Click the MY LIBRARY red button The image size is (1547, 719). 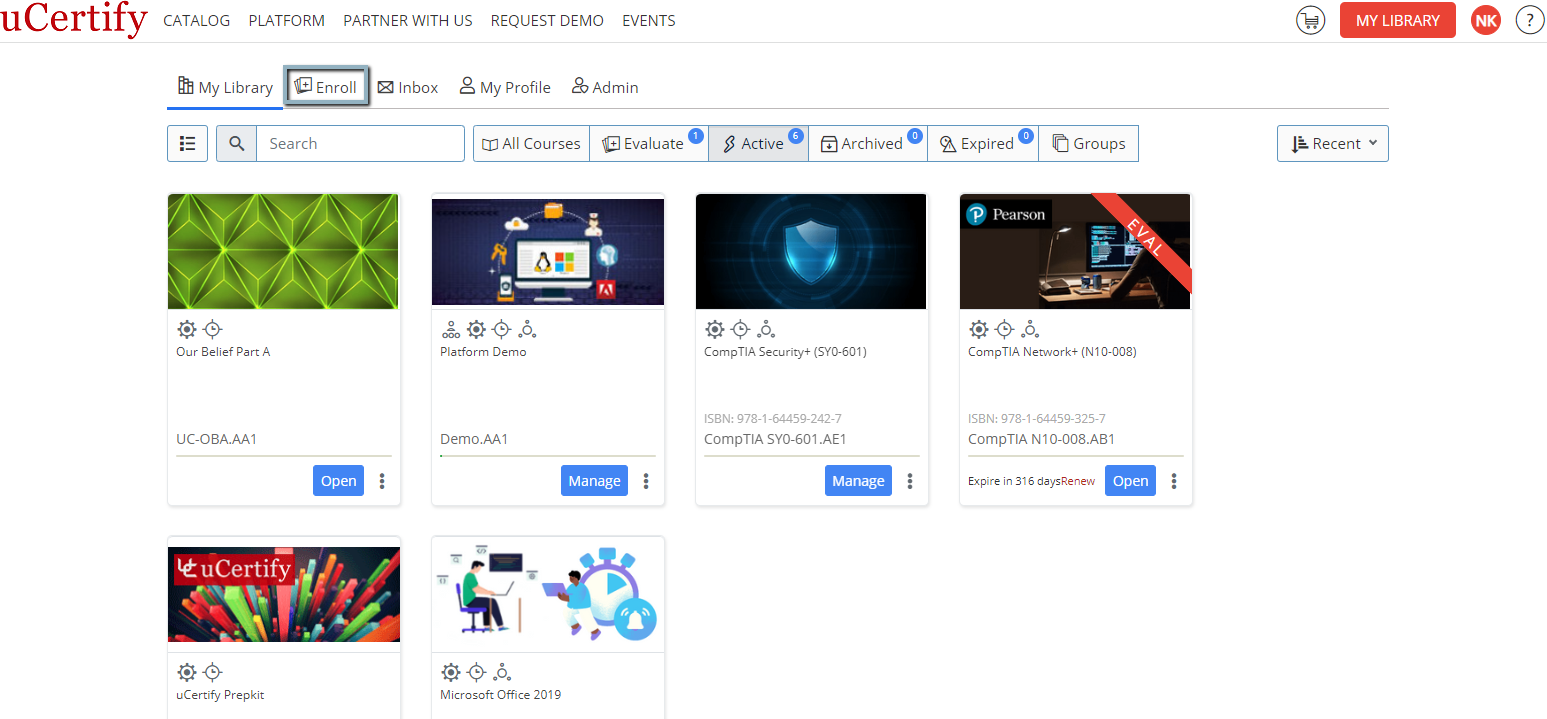point(1397,20)
